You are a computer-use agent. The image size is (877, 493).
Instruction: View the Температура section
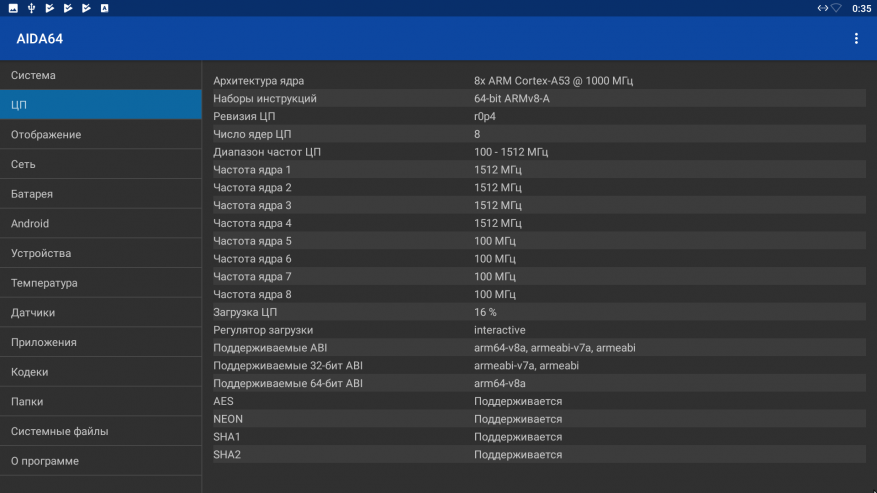(100, 283)
